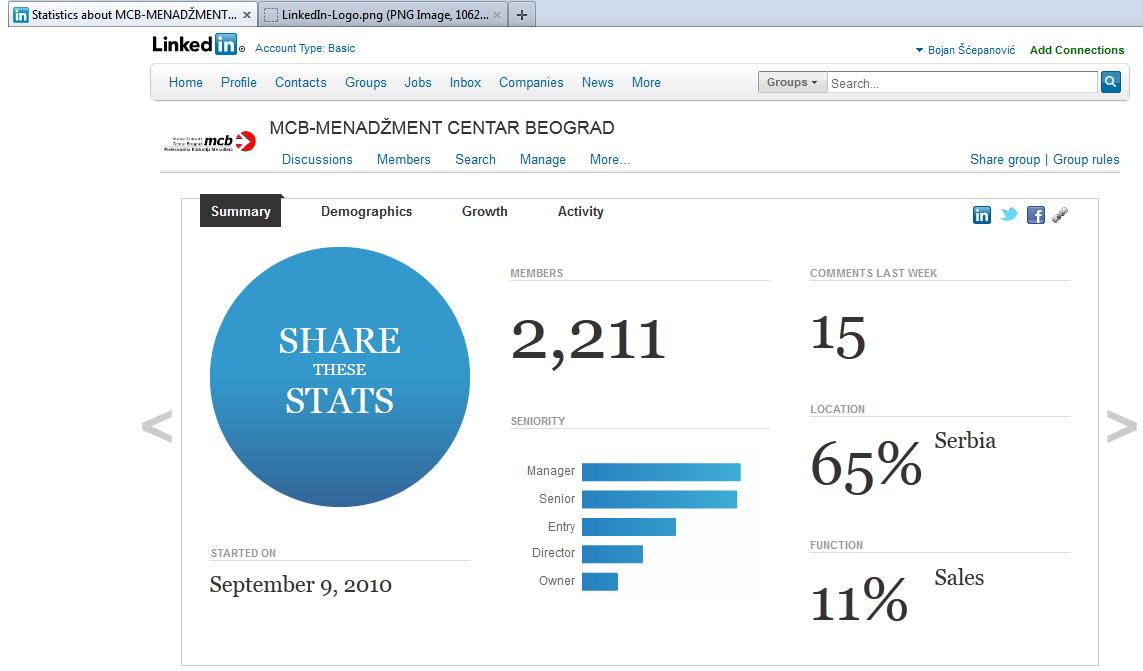Open Inbox from navigation bar
Image resolution: width=1143 pixels, height=671 pixels.
[465, 82]
